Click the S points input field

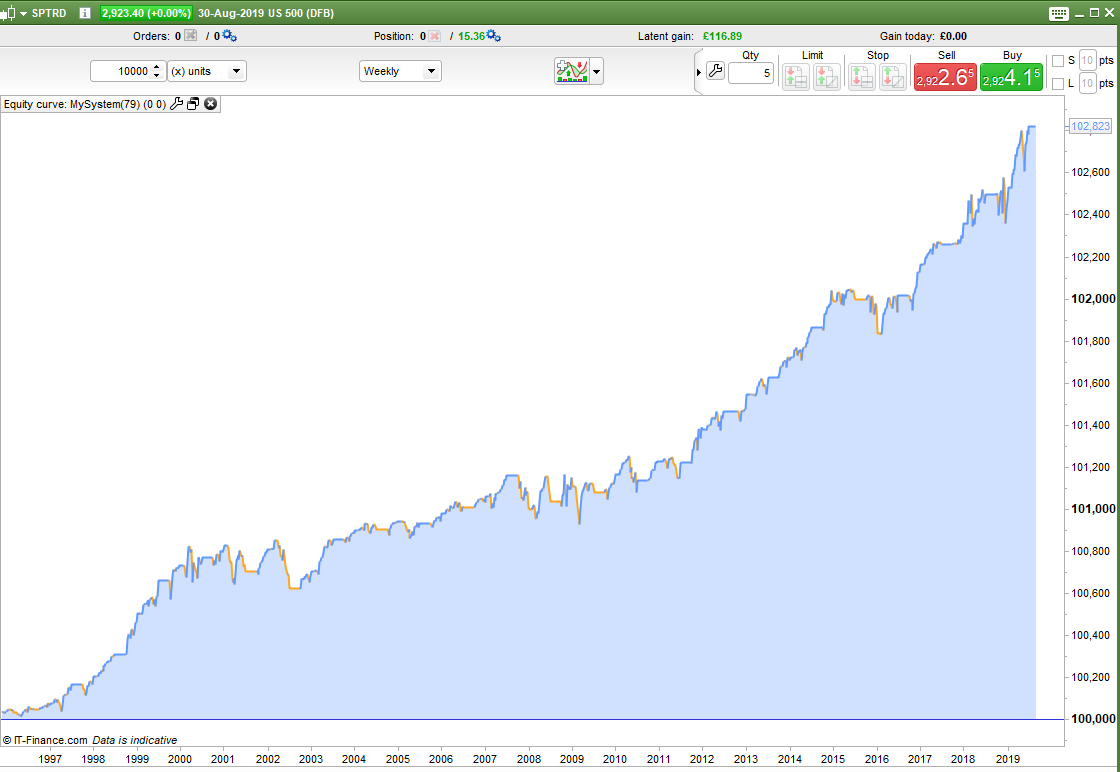click(1087, 60)
